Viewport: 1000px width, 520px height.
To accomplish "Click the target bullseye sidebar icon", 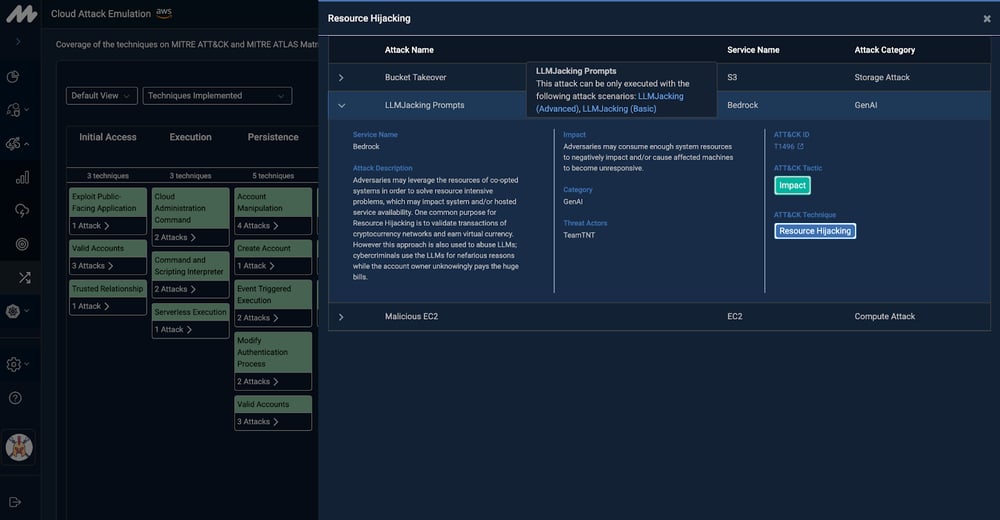I will pos(22,243).
